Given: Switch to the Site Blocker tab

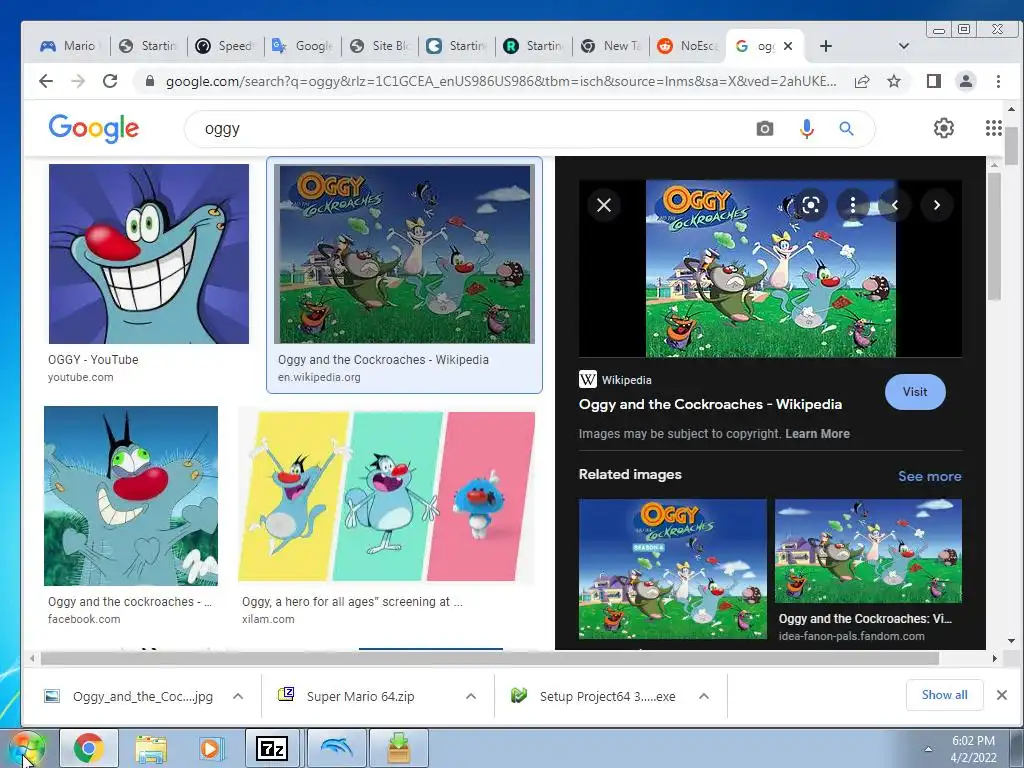Looking at the screenshot, I should coord(380,46).
